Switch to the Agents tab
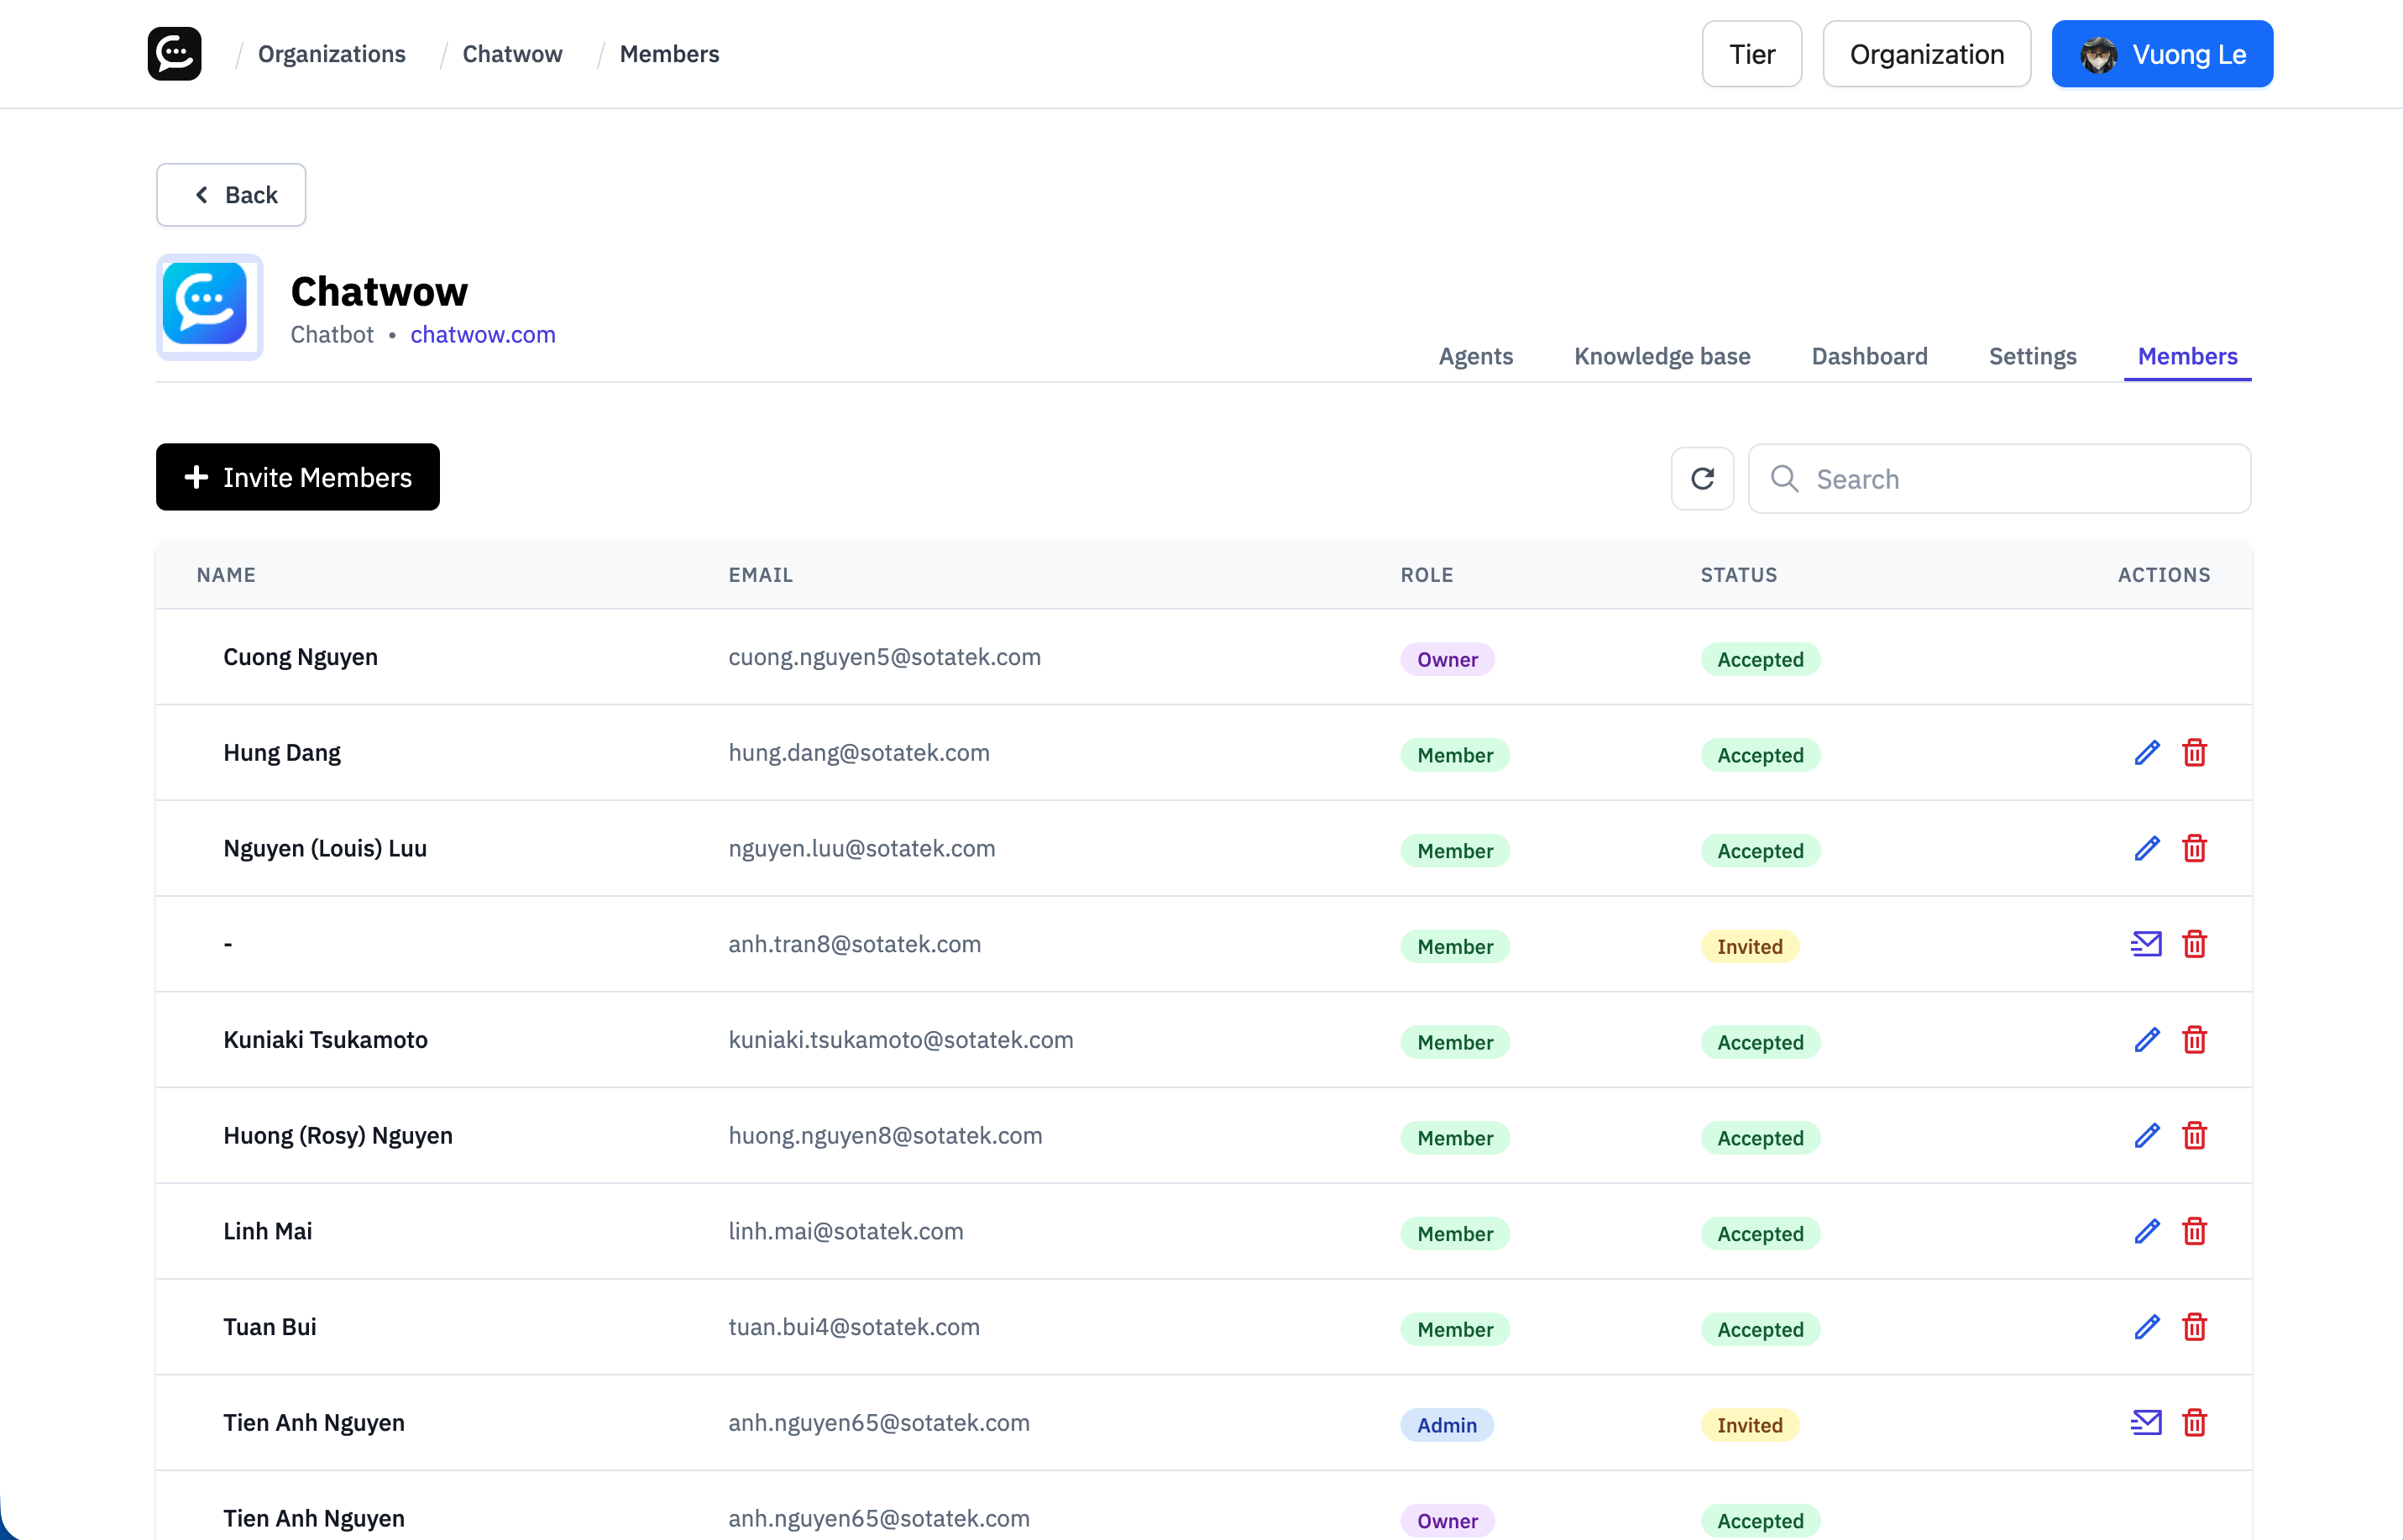 coord(1475,356)
